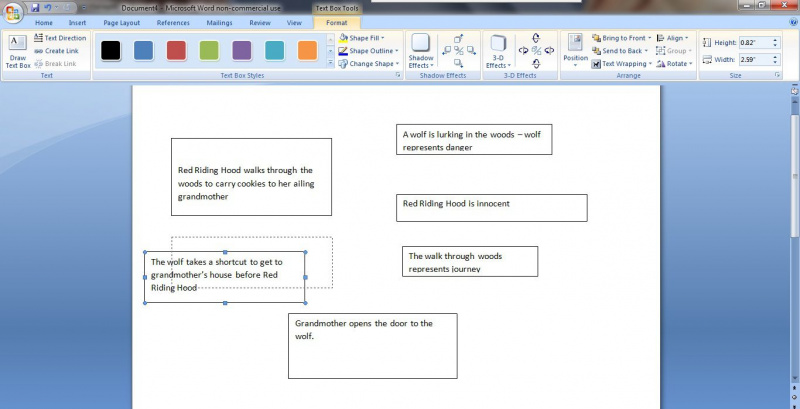
Task: Open the Undo history dropdown arrow
Action: [56, 8]
